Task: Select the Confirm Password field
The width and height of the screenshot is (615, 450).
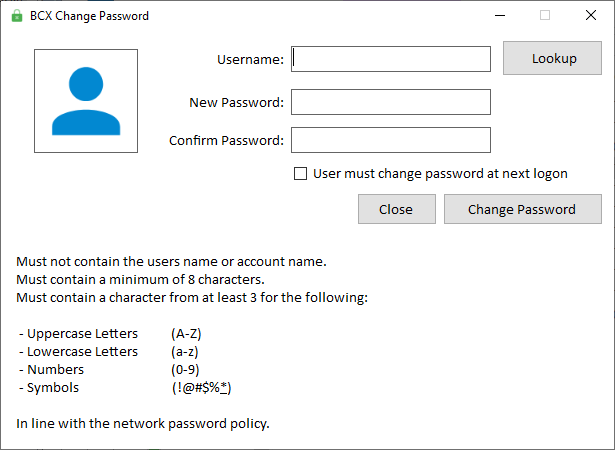Action: (x=390, y=140)
